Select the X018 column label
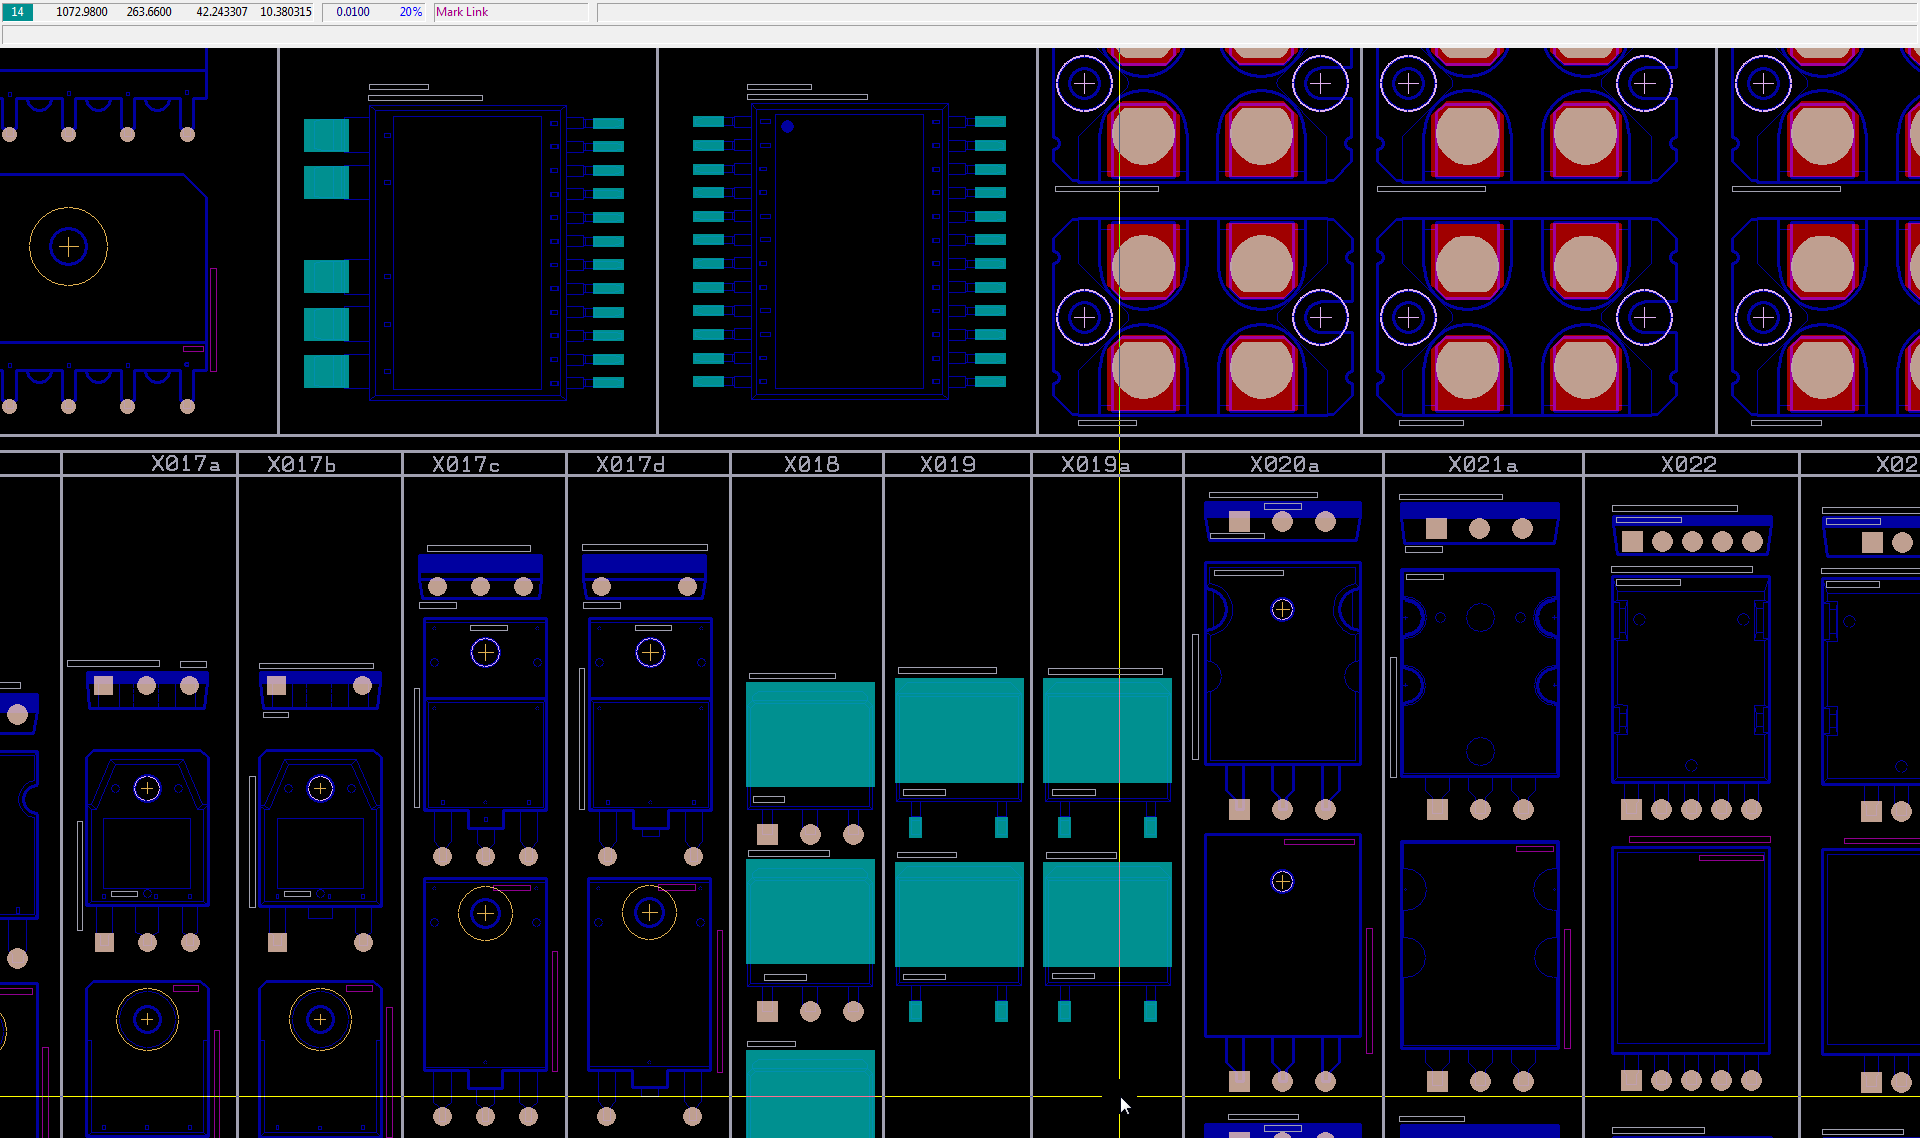The width and height of the screenshot is (1920, 1138). point(812,464)
